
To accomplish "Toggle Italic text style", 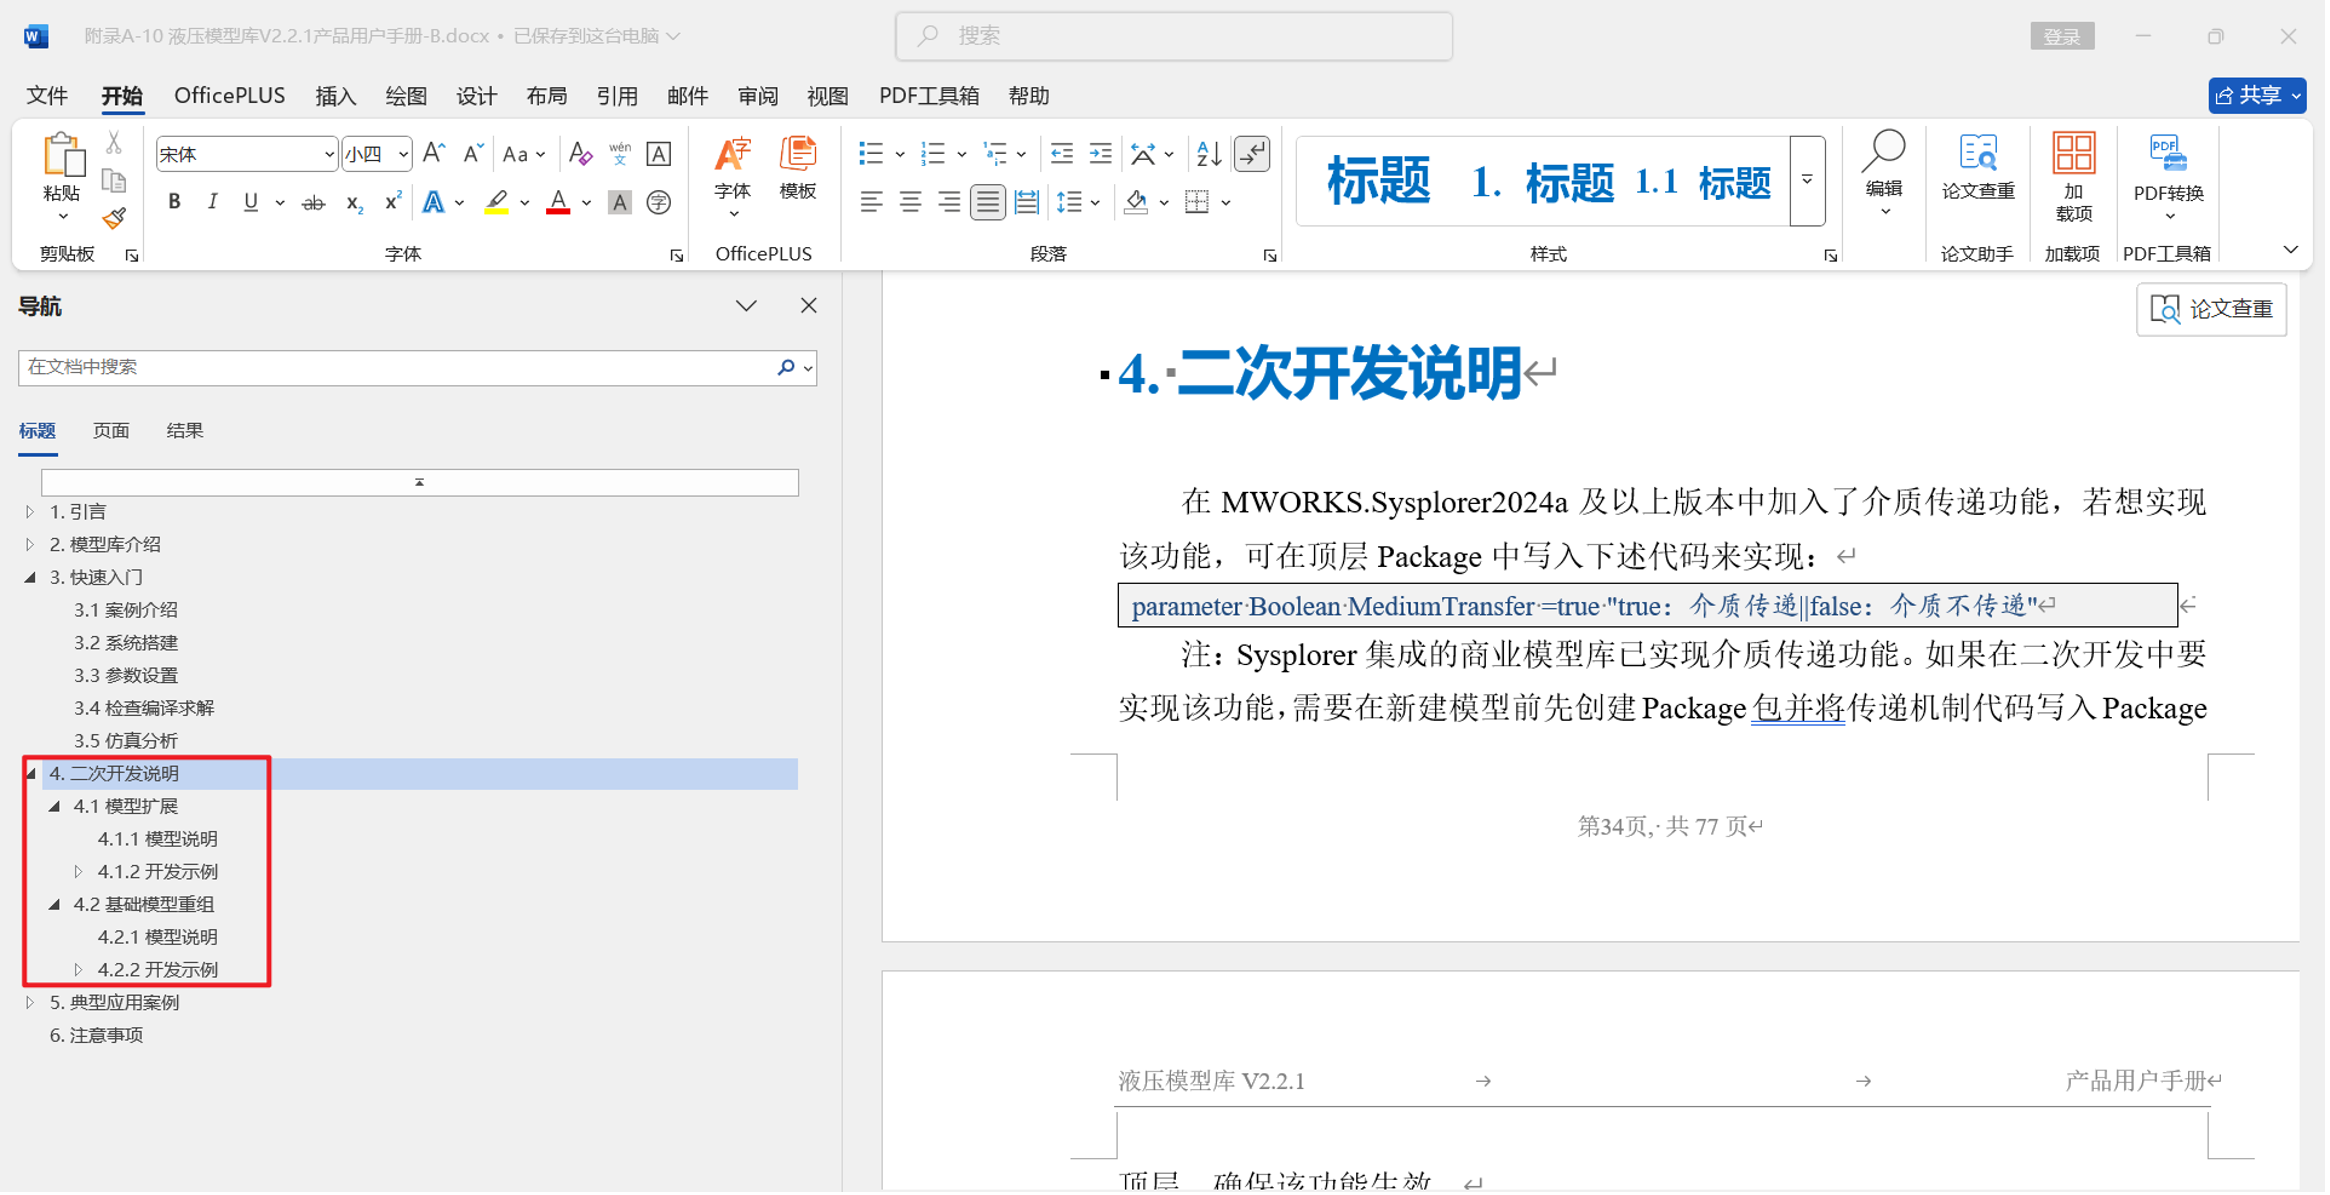I will (x=212, y=203).
